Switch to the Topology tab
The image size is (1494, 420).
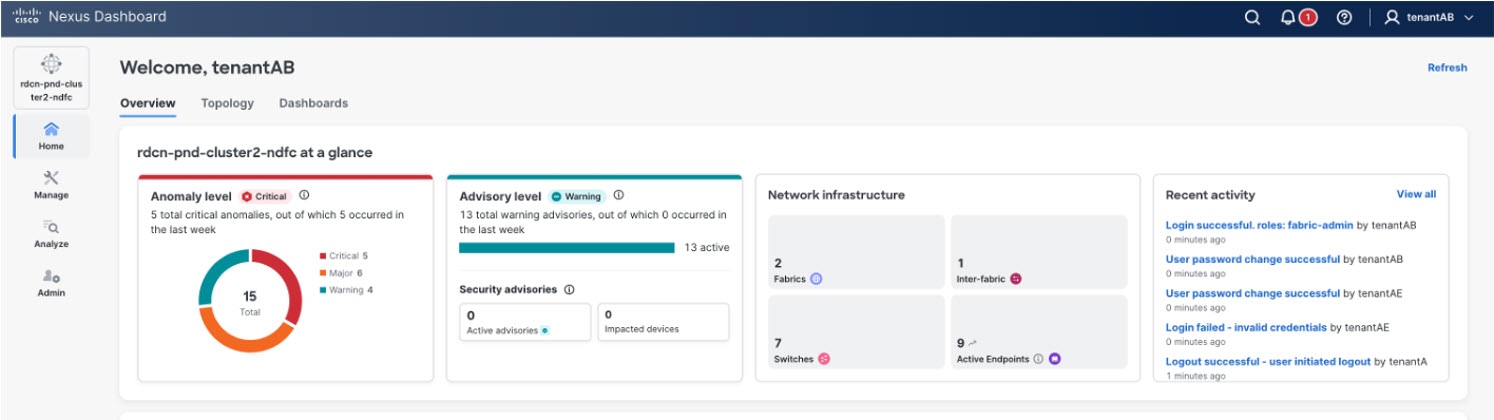click(227, 103)
